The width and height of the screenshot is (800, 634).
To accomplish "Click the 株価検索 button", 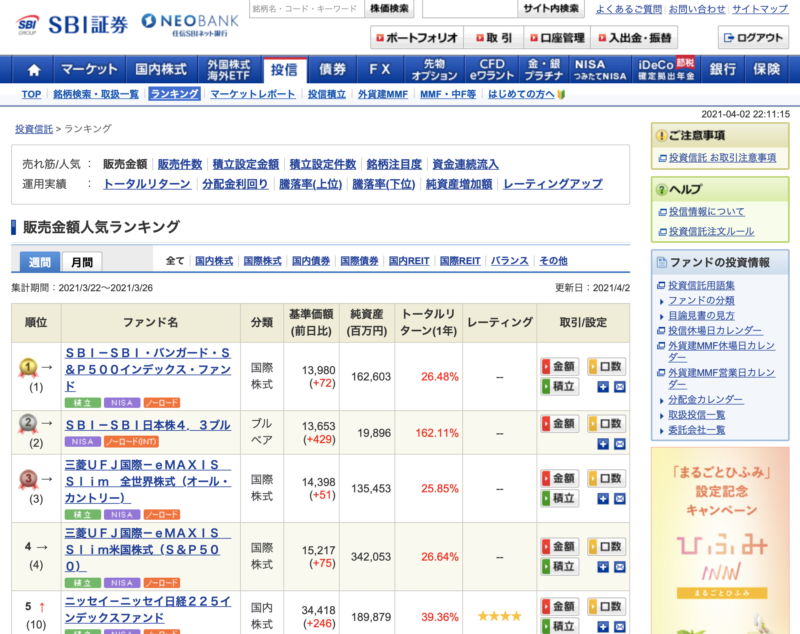I will [389, 8].
